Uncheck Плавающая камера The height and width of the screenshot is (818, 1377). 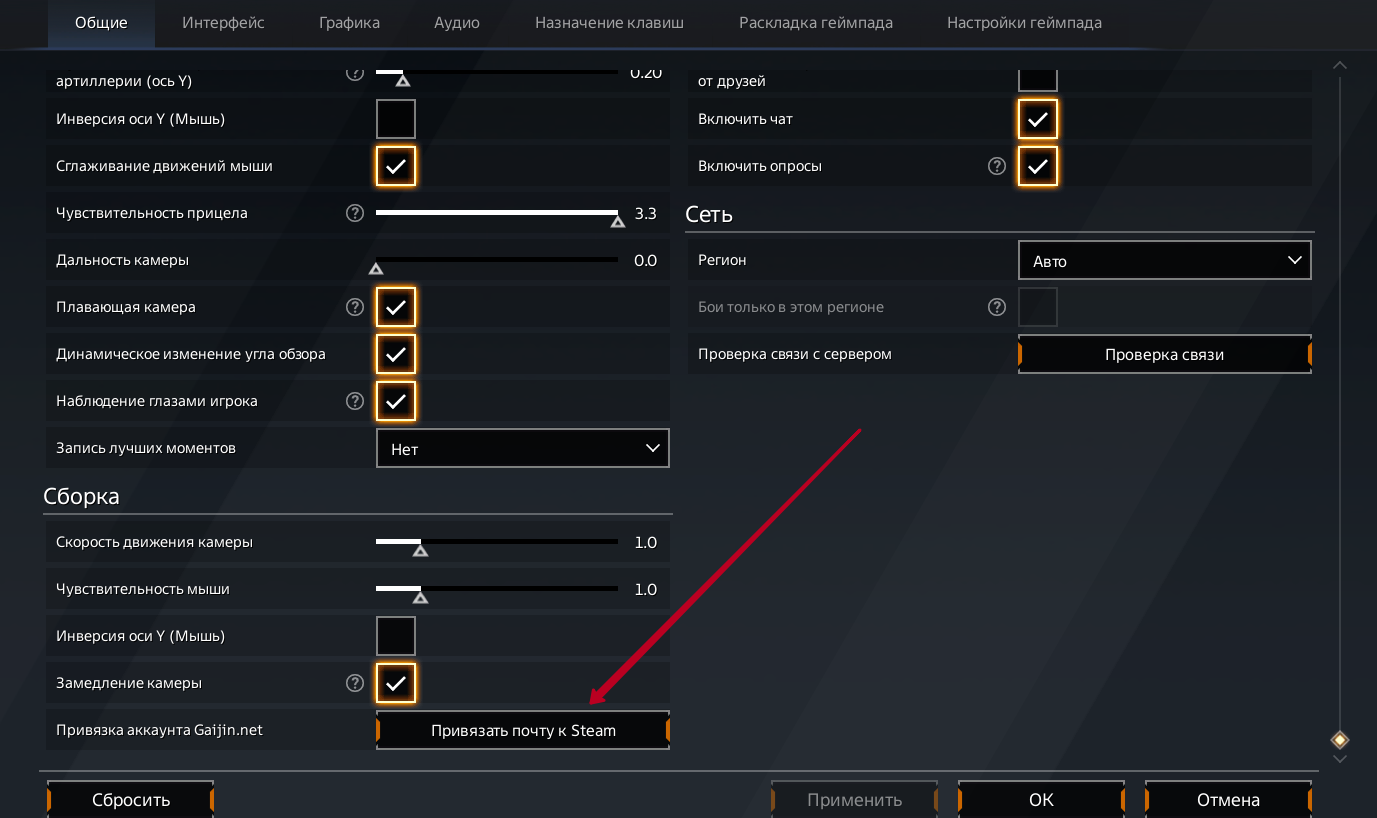click(396, 307)
